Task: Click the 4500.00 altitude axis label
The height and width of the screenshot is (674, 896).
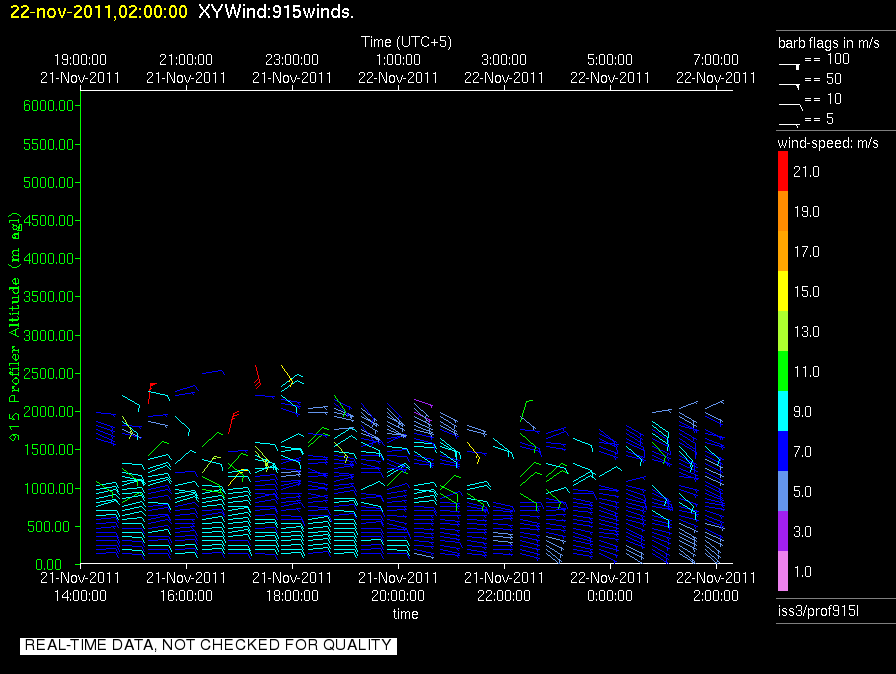Action: [x=49, y=220]
